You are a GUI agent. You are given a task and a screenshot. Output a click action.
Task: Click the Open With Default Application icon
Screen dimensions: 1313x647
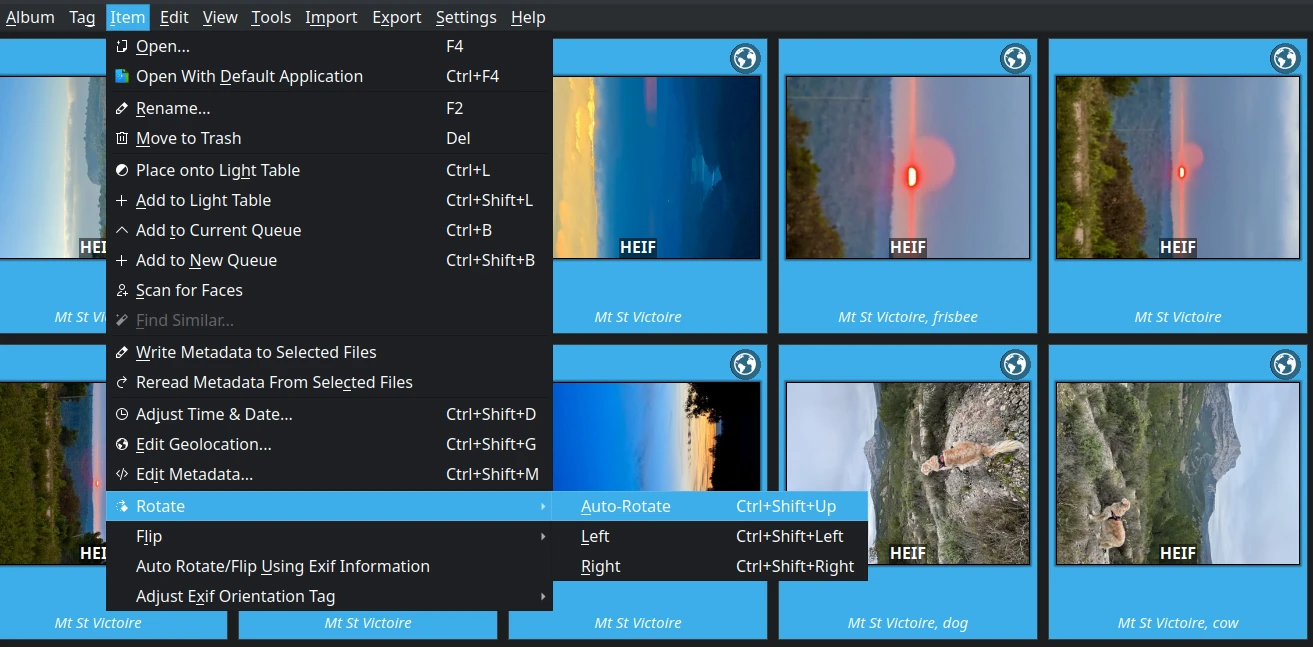point(121,76)
